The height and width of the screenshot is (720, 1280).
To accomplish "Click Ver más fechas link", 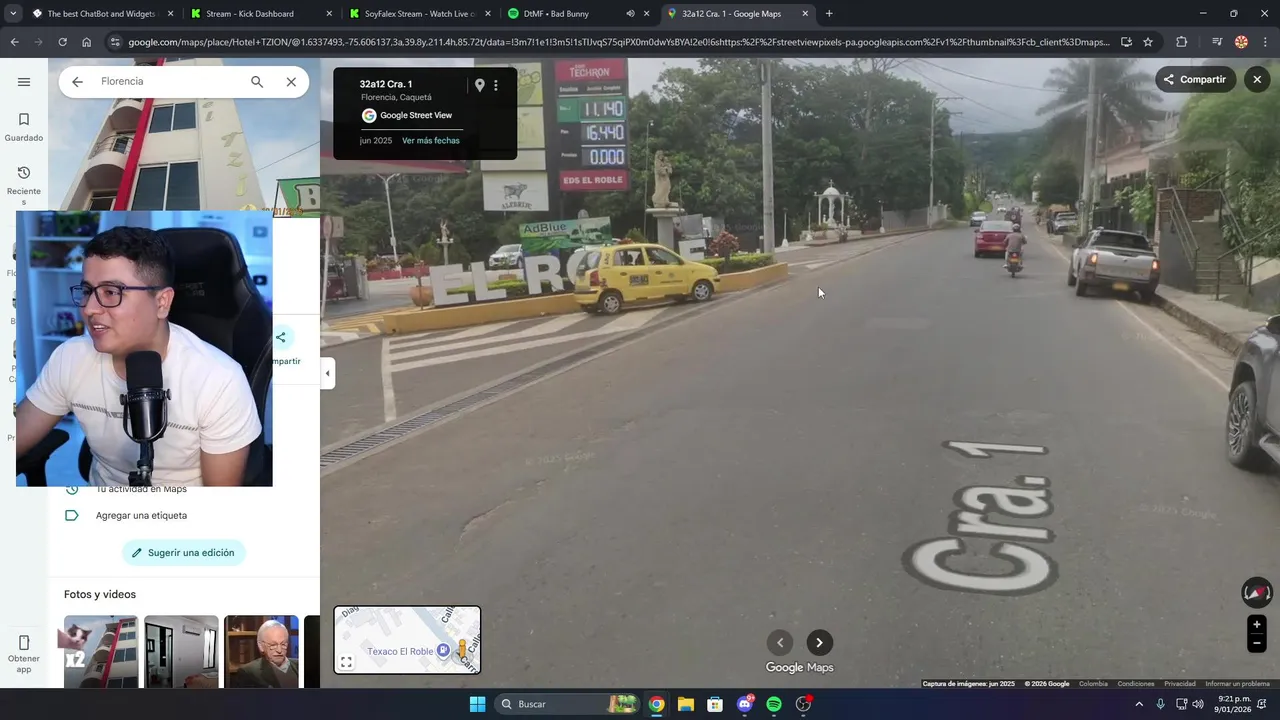I will [431, 141].
